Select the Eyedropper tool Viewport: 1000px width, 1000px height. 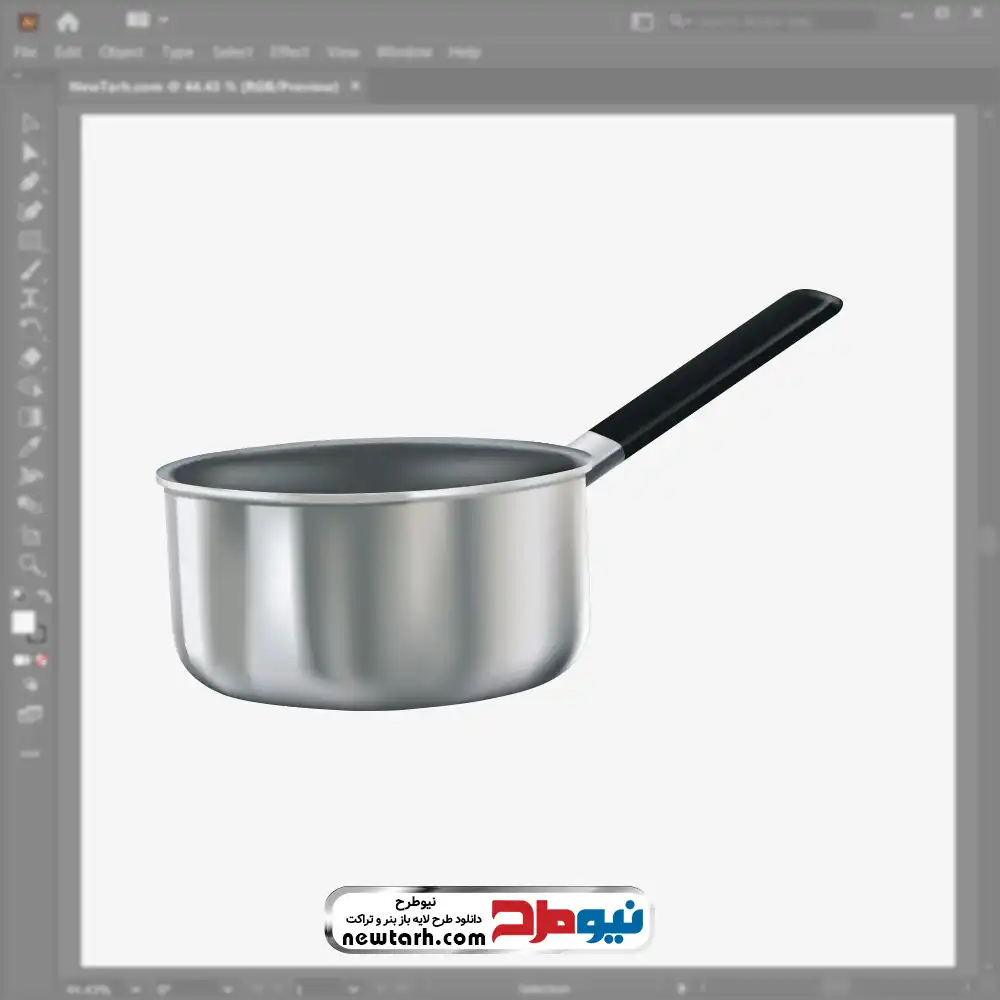(x=30, y=446)
